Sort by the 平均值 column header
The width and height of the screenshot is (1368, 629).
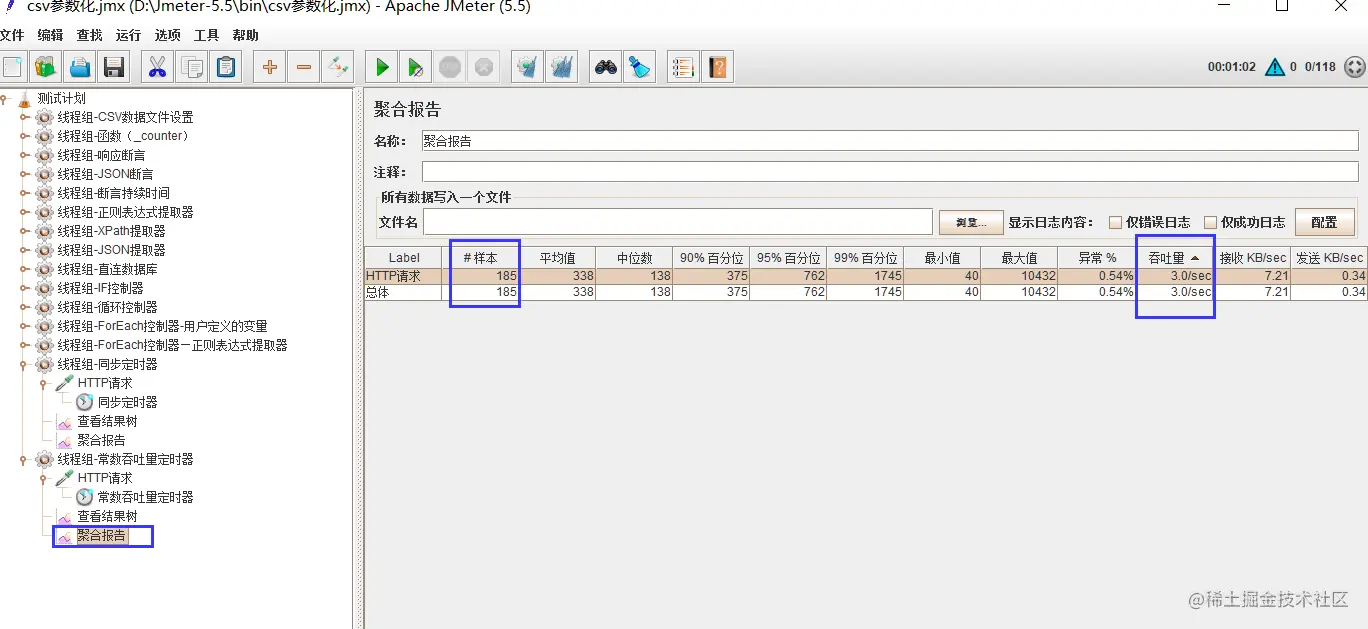pyautogui.click(x=559, y=257)
